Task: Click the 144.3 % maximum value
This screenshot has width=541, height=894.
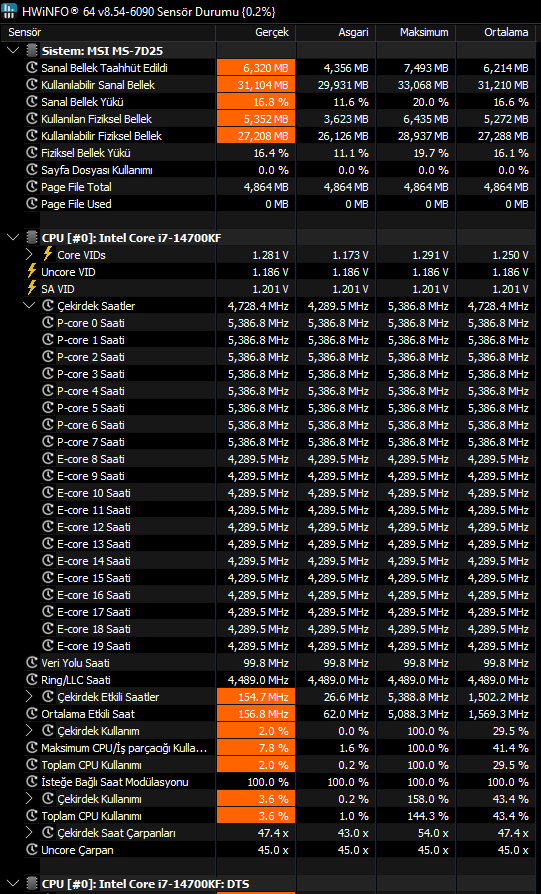Action: (428, 816)
